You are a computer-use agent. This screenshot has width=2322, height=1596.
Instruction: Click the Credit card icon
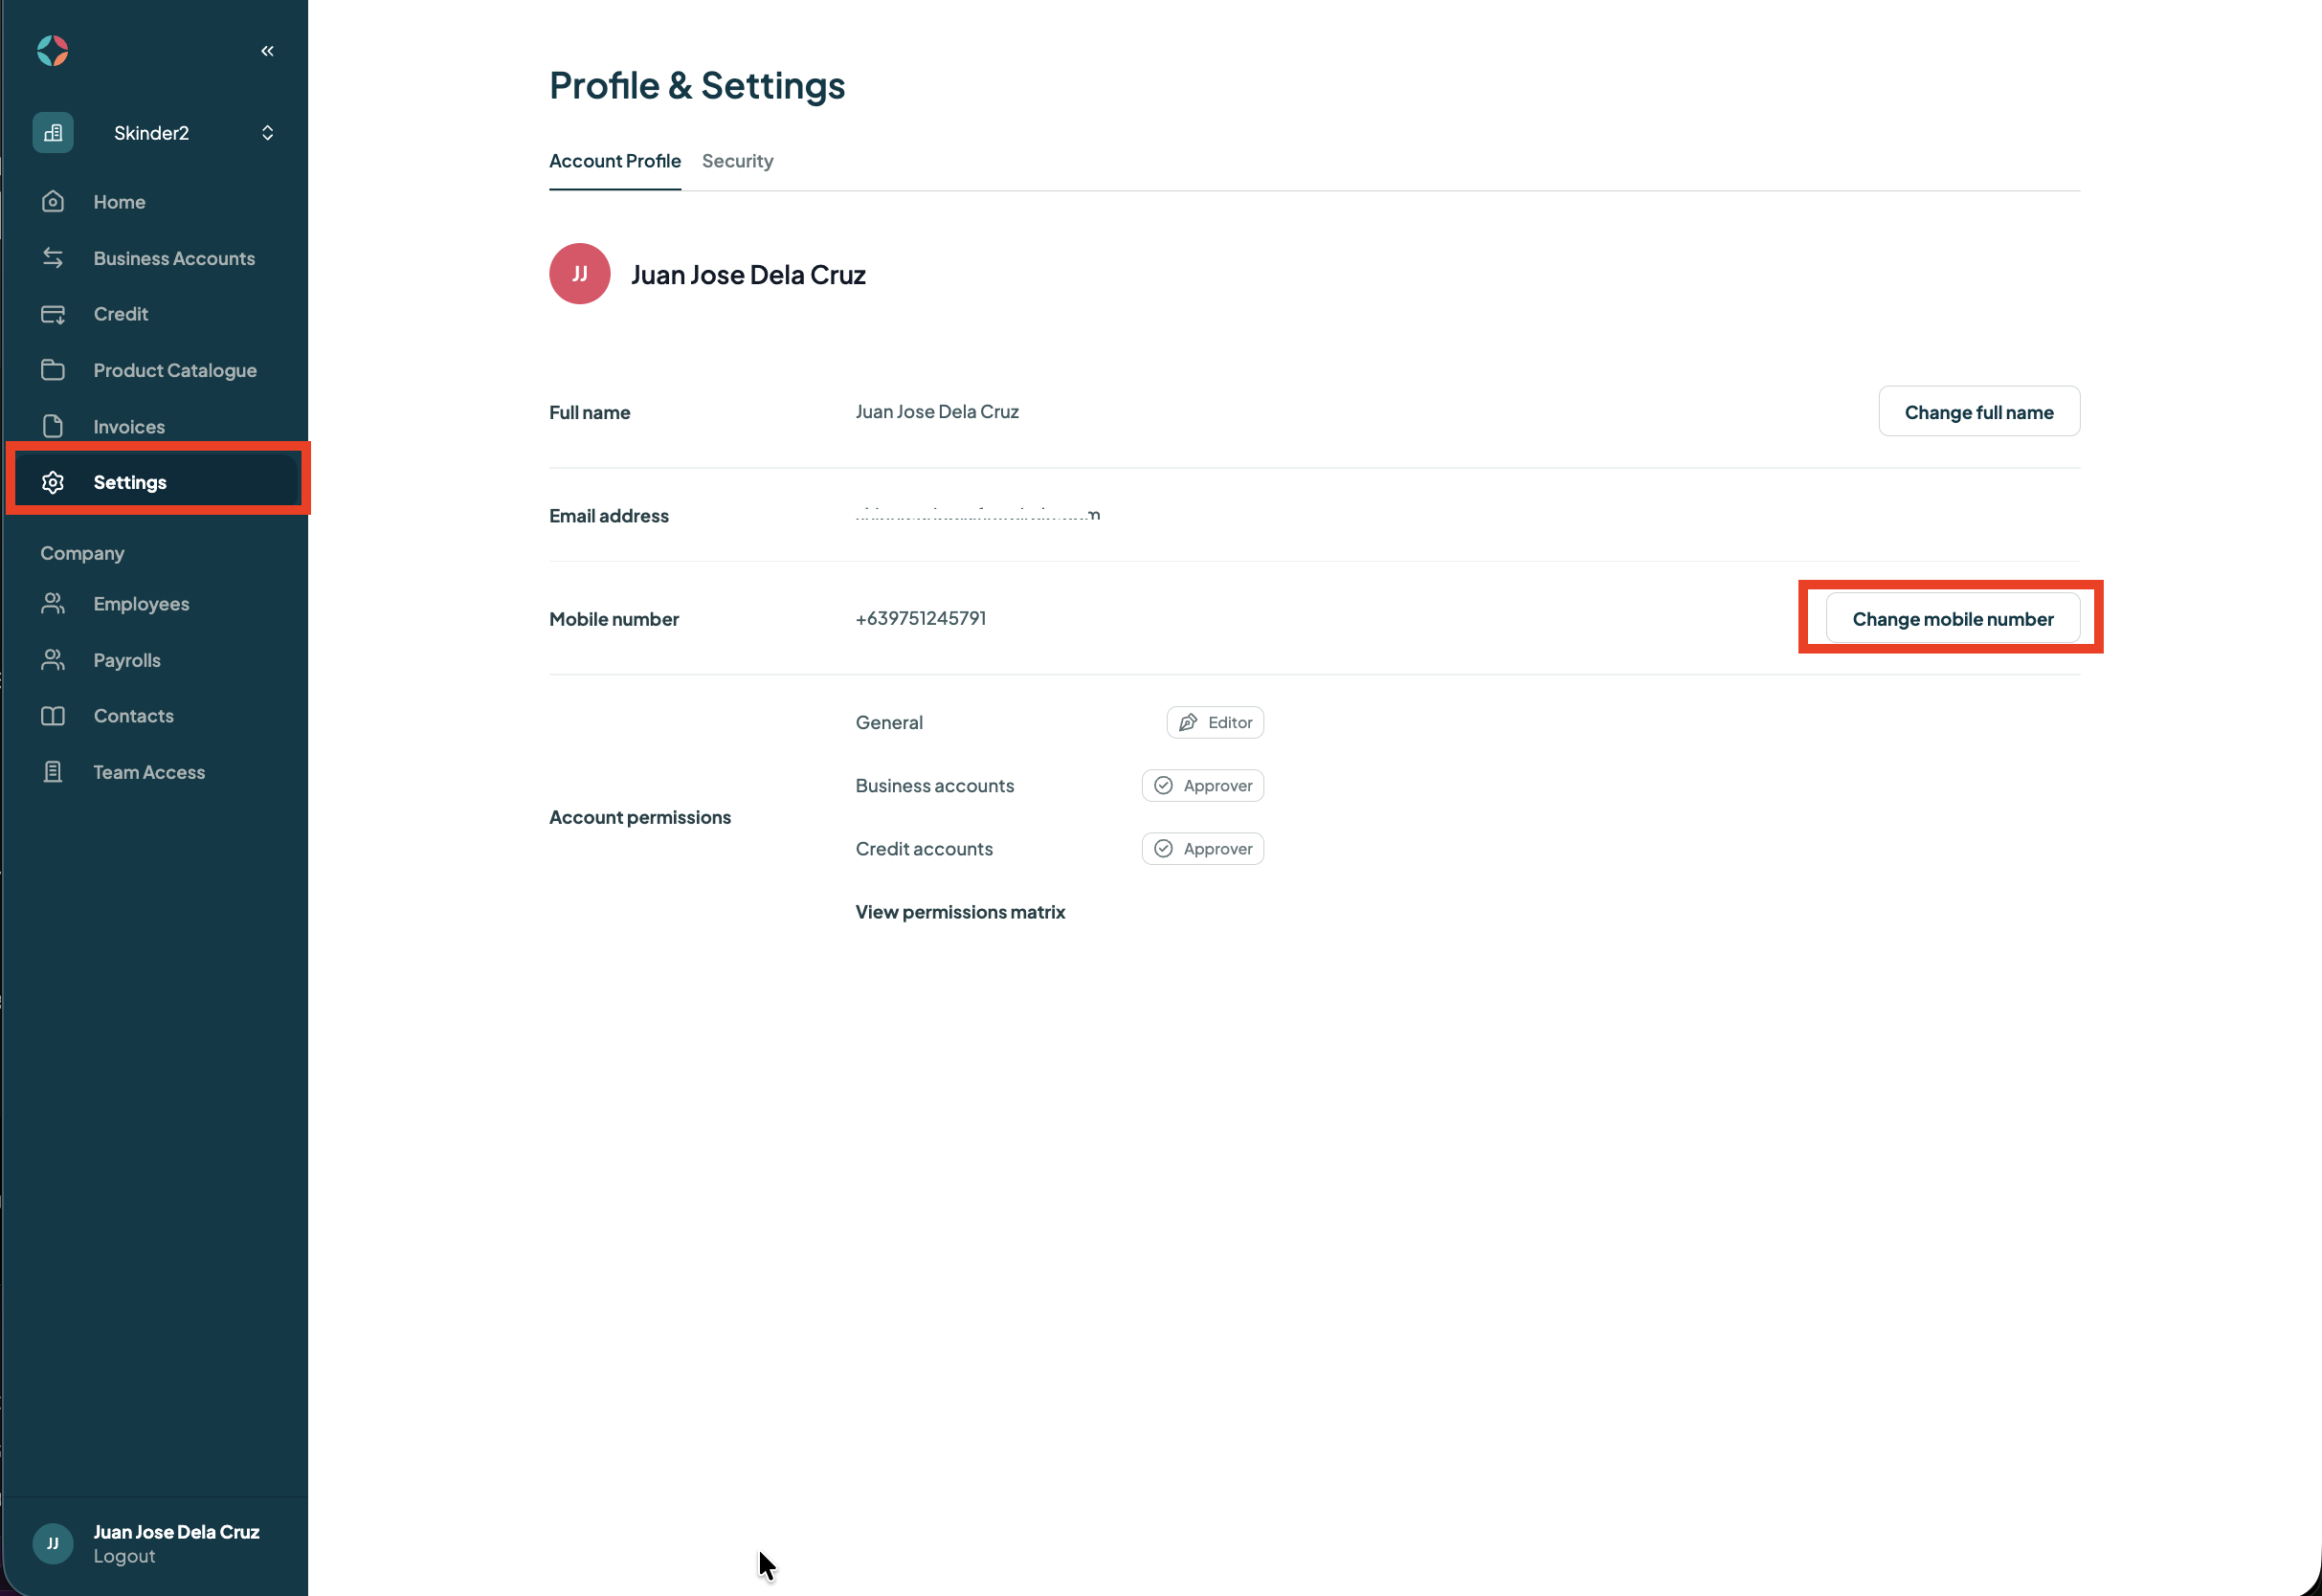[53, 314]
